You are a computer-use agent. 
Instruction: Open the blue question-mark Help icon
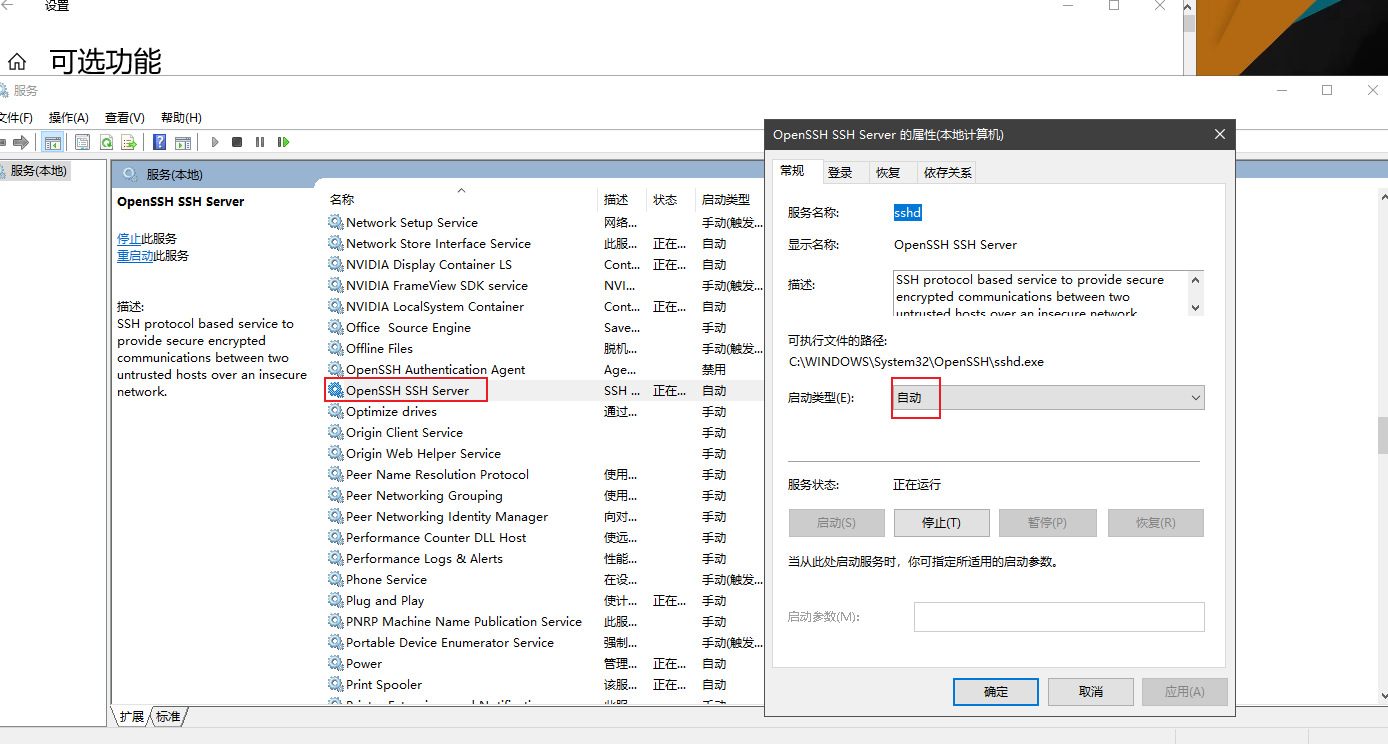pyautogui.click(x=160, y=142)
